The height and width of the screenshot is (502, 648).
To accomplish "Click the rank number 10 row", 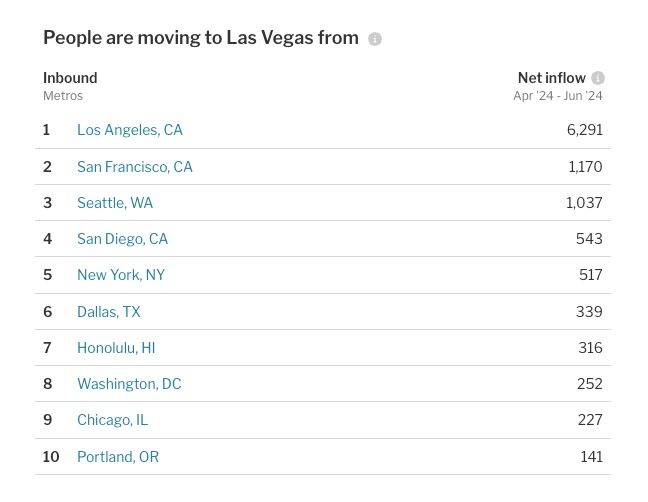I will (323, 457).
